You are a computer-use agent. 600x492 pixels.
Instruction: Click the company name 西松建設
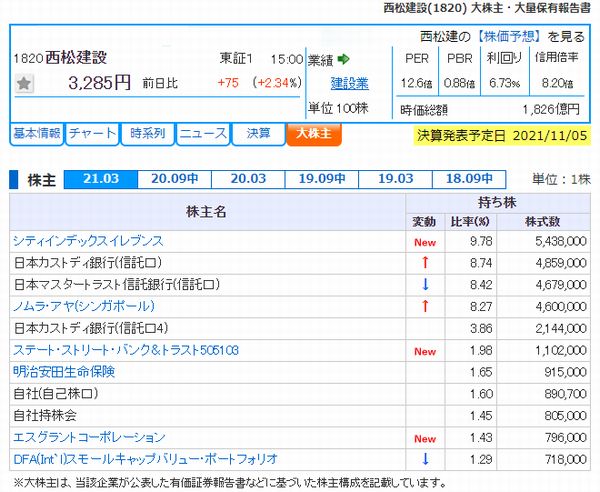point(76,58)
